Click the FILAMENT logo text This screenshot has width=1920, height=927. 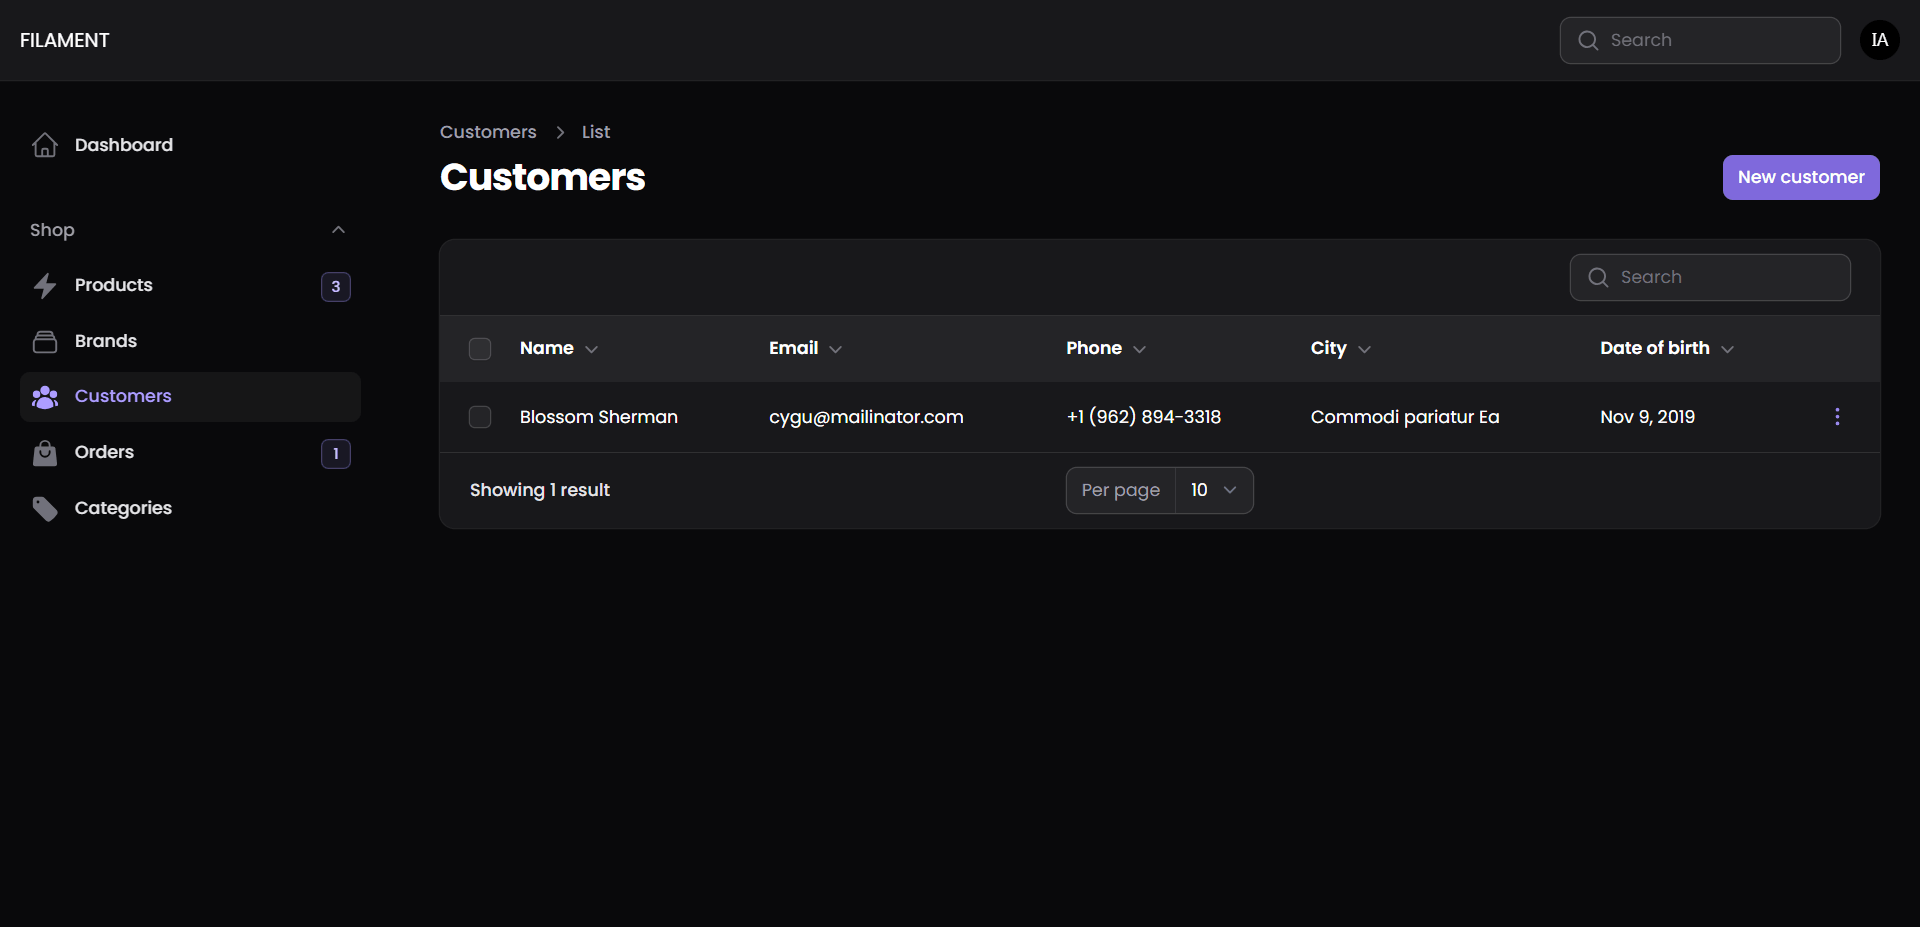pyautogui.click(x=65, y=40)
